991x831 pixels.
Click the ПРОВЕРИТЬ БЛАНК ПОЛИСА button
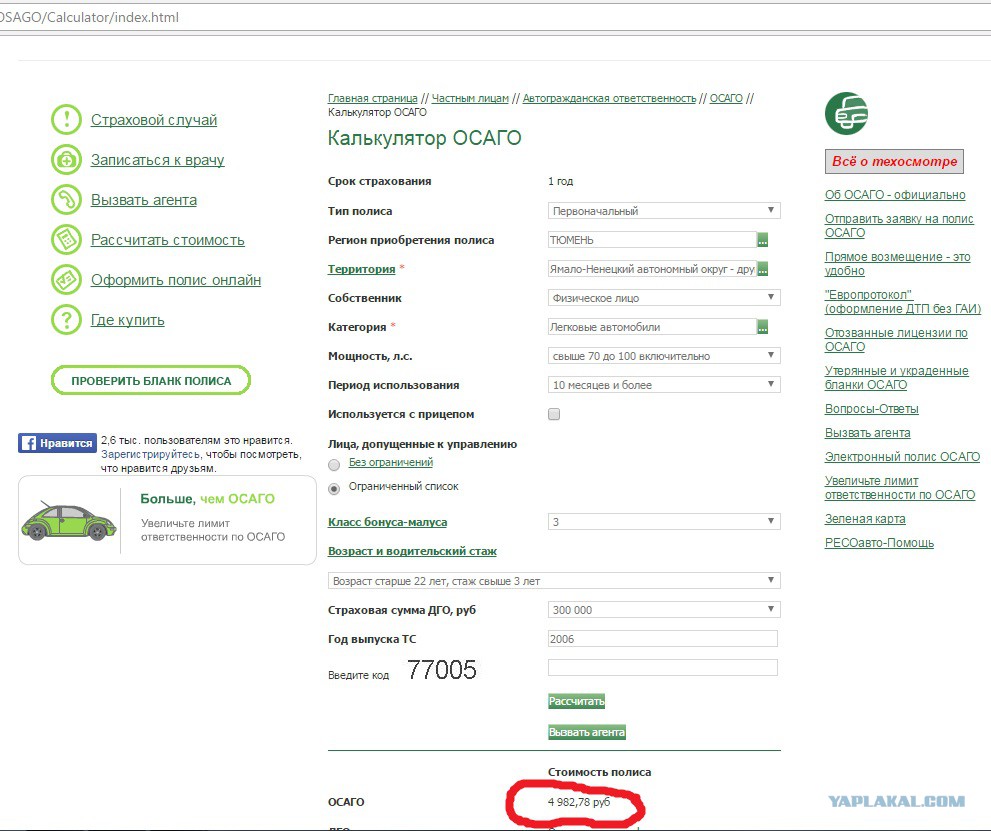click(151, 381)
